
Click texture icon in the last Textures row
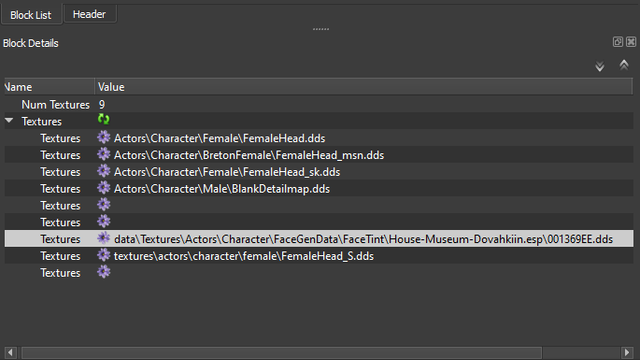point(104,272)
